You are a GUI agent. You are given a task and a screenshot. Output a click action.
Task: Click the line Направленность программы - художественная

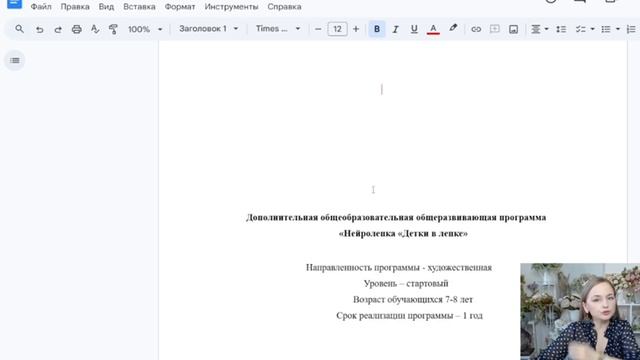coord(399,268)
